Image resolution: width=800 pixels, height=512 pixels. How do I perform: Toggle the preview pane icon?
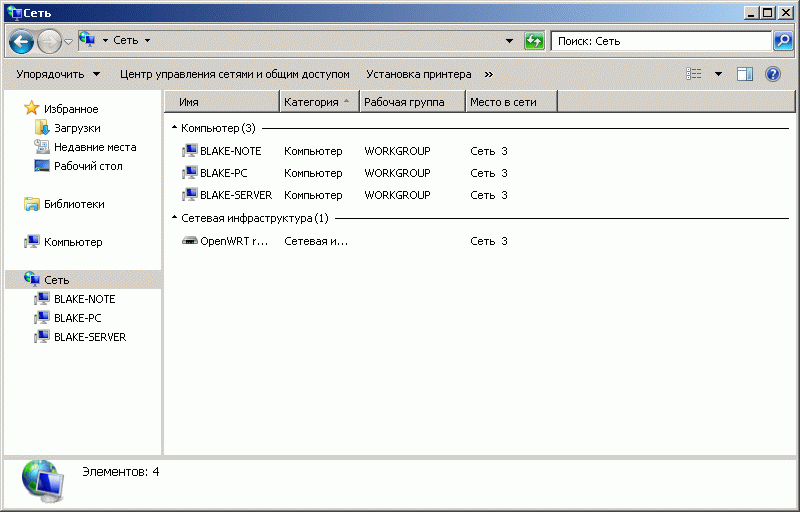744,74
